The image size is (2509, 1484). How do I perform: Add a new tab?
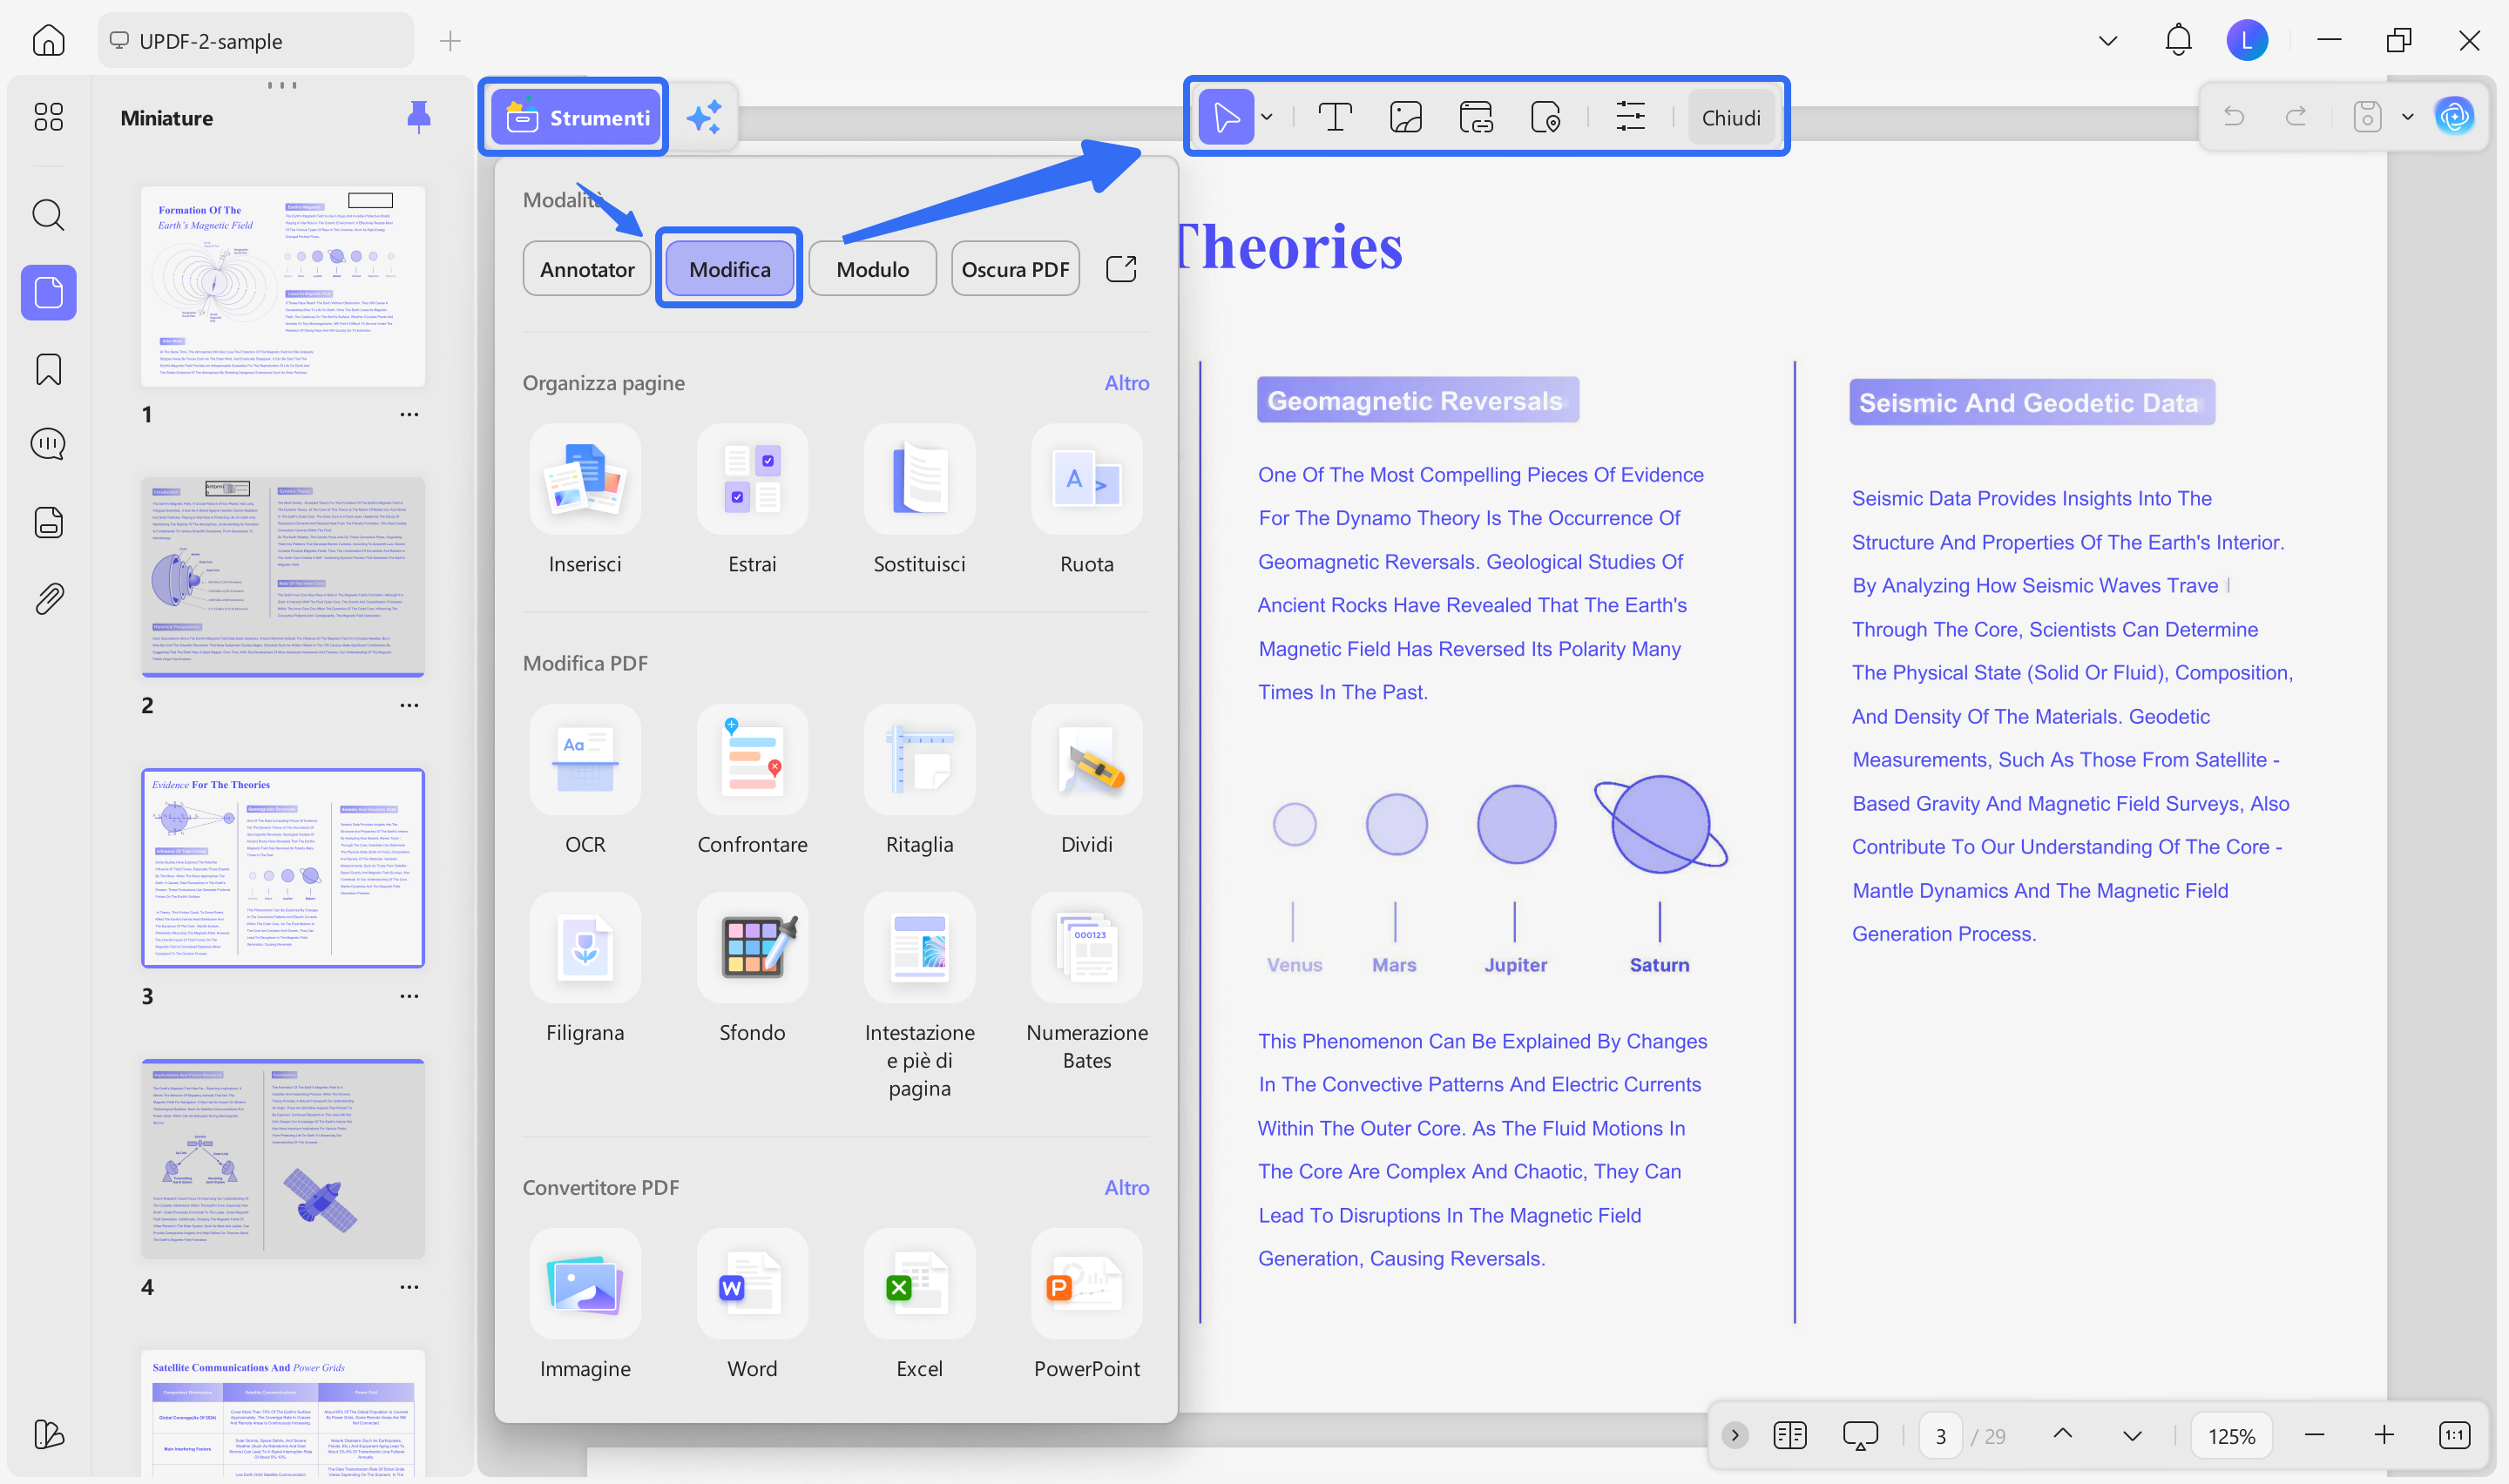click(450, 40)
